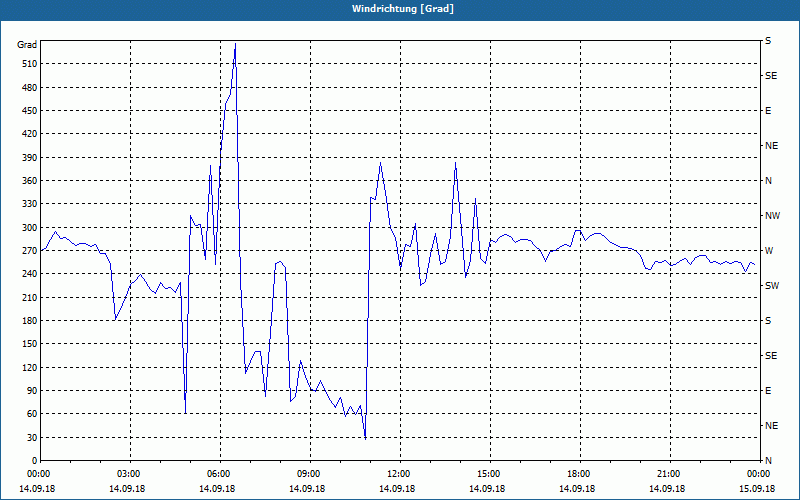Pick the E compass label at 450 gridline
Image resolution: width=800 pixels, height=500 pixels.
point(768,111)
